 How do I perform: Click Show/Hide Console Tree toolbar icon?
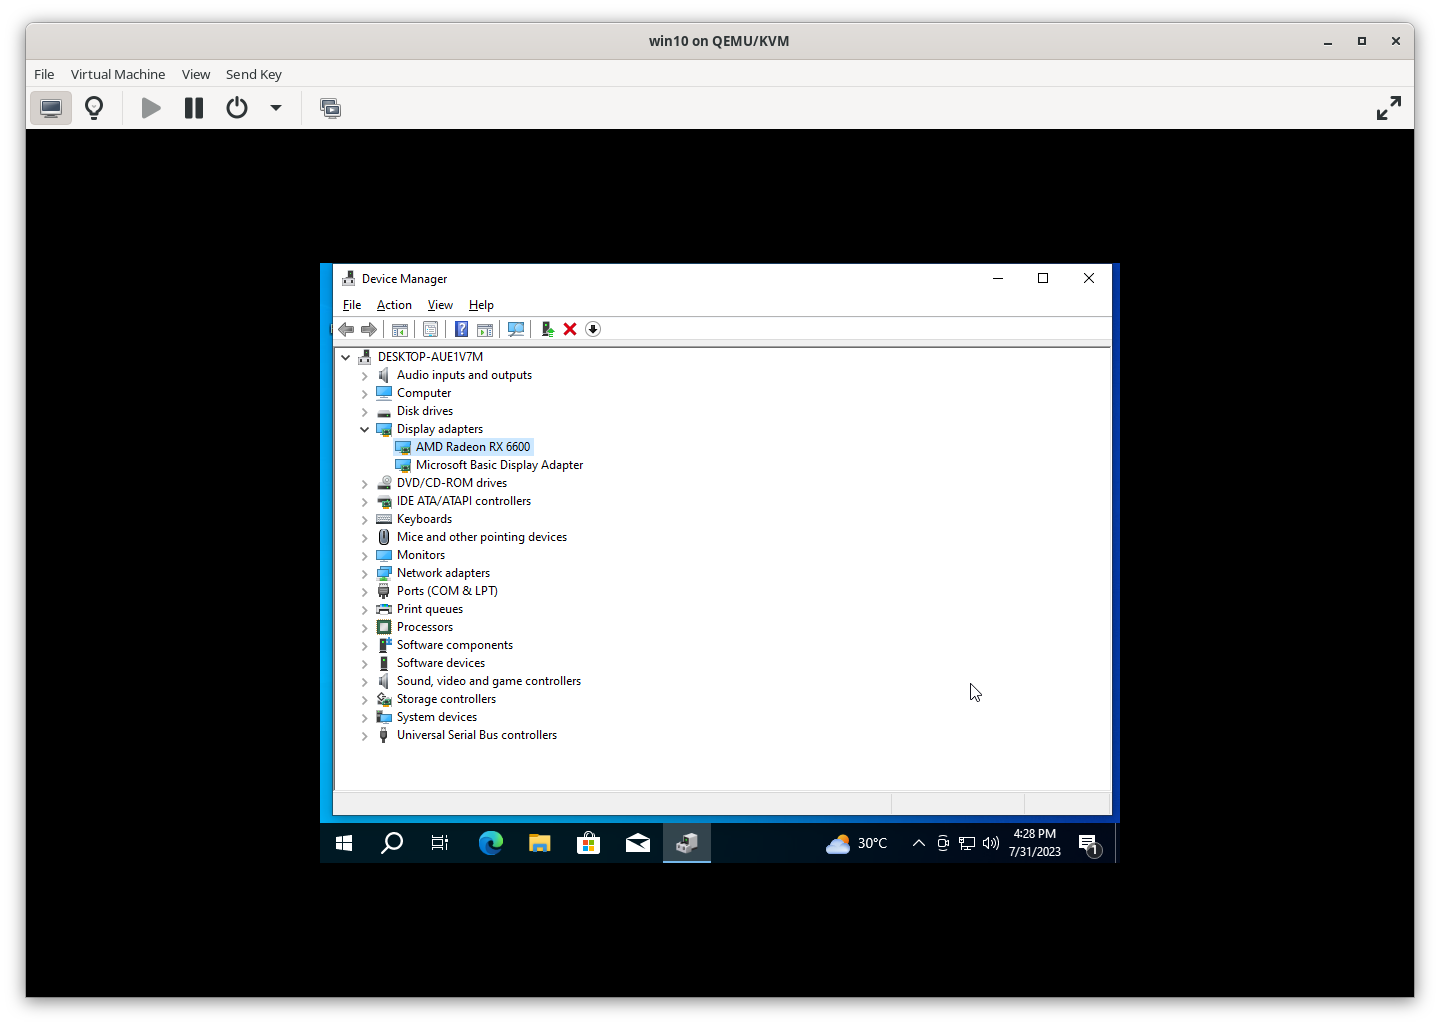(x=400, y=329)
